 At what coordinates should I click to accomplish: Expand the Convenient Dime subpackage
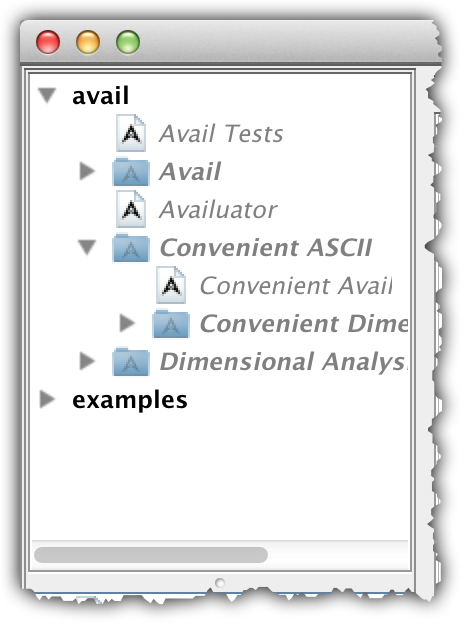click(x=127, y=323)
